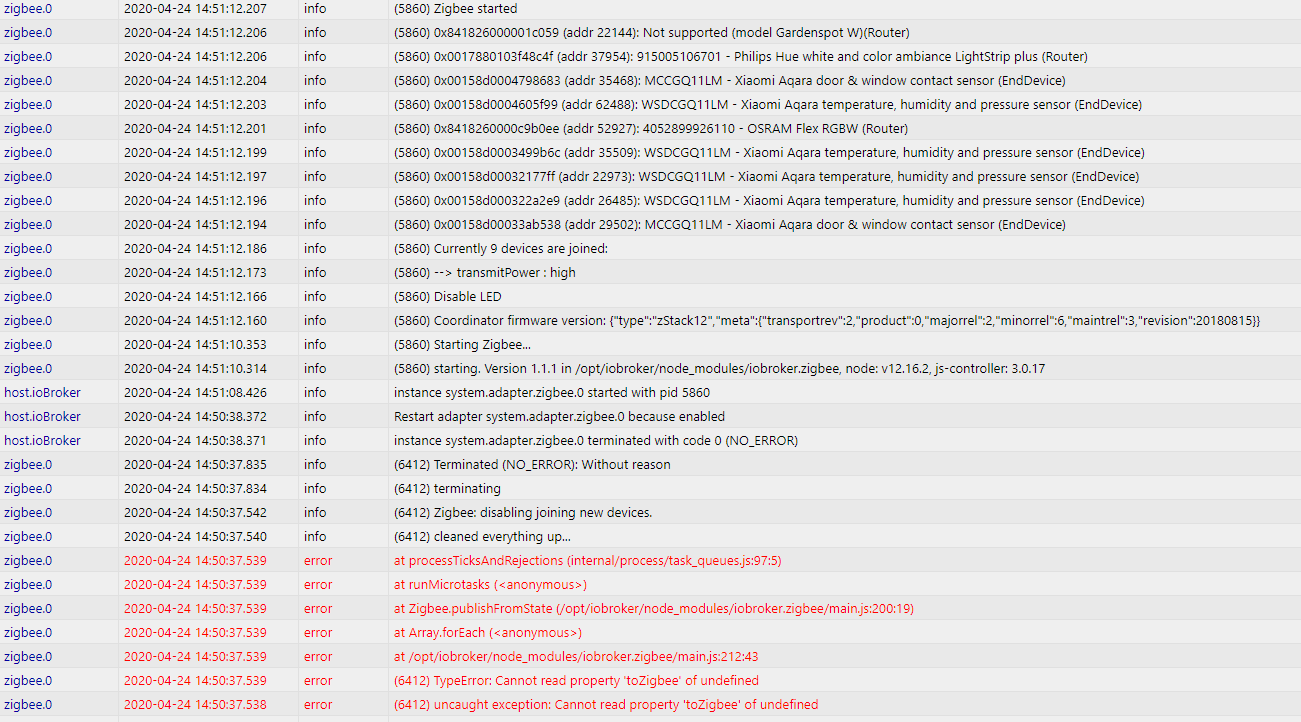
Task: Select log message with address 62488
Action: coord(767,105)
